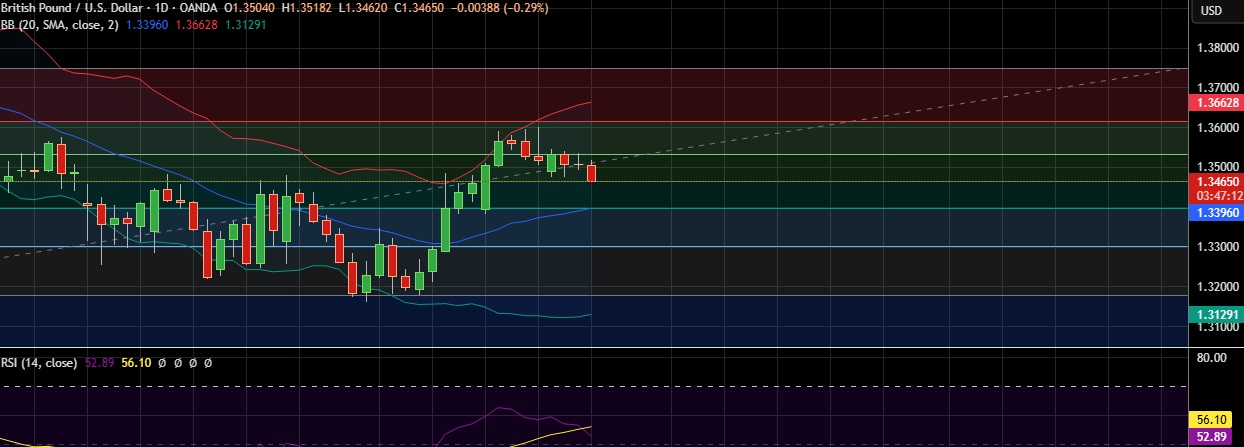The width and height of the screenshot is (1244, 447).
Task: Click the 1.38000 price scale tick
Action: (x=1217, y=47)
